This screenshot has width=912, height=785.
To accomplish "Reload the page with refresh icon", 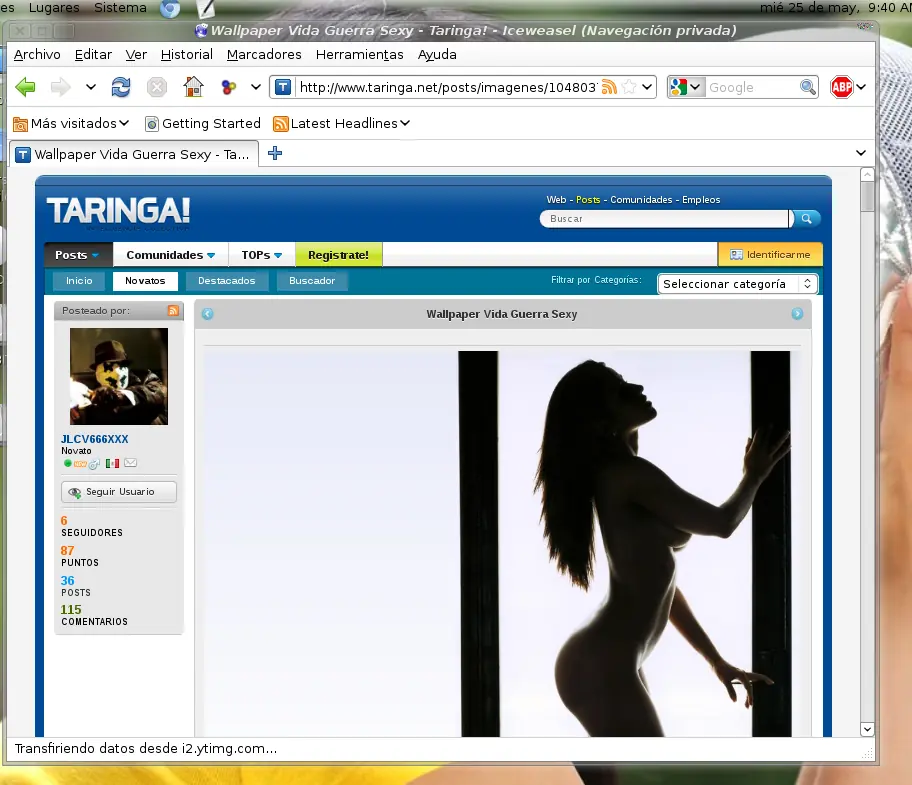I will 121,88.
